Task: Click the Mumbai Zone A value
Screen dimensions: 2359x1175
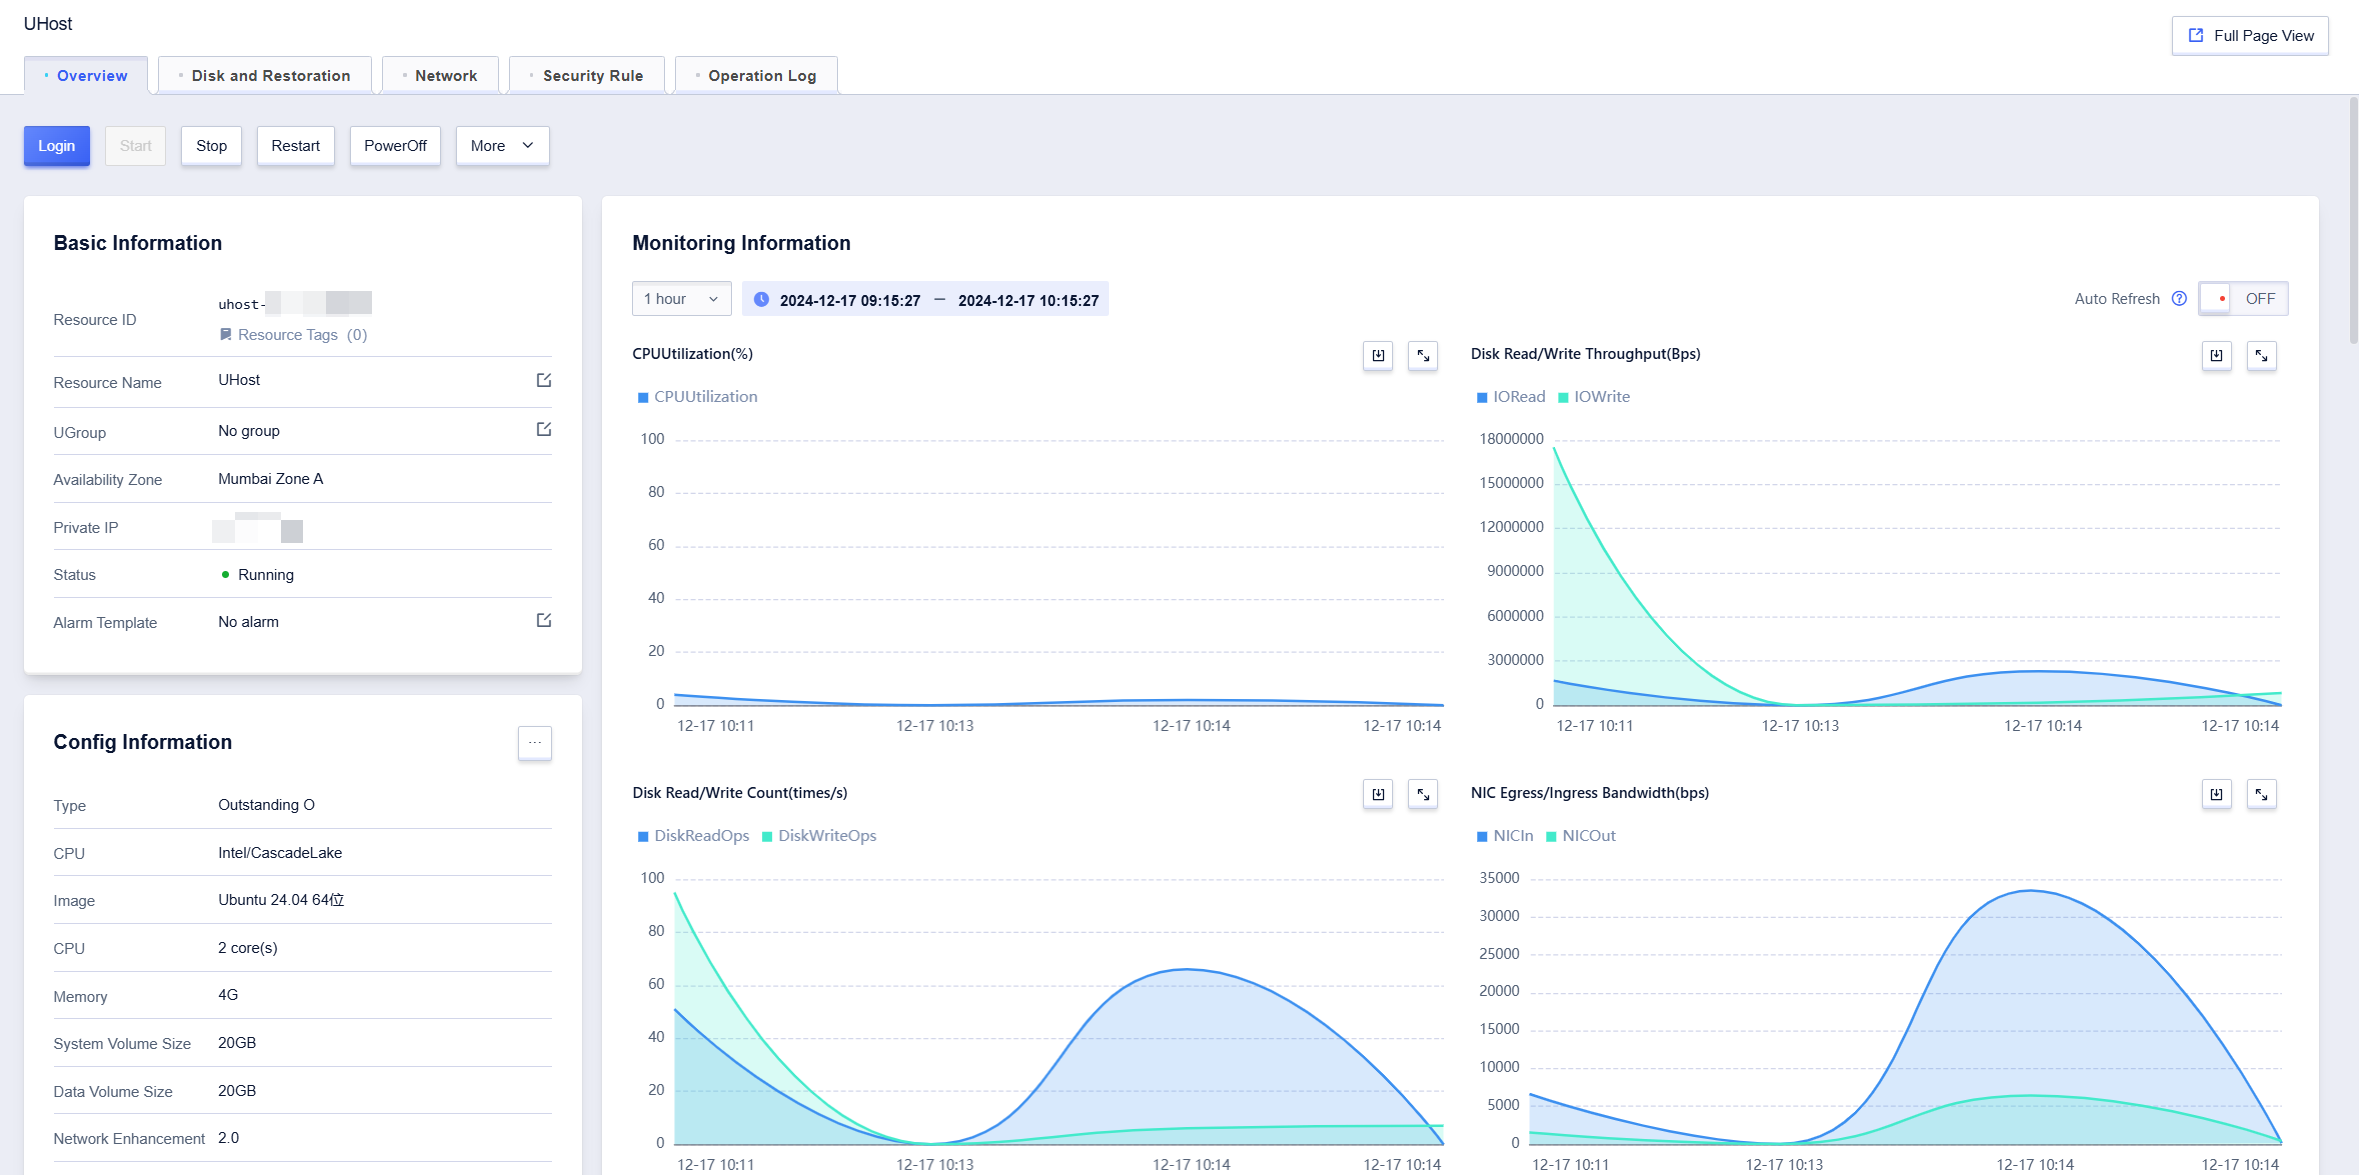Action: (271, 479)
